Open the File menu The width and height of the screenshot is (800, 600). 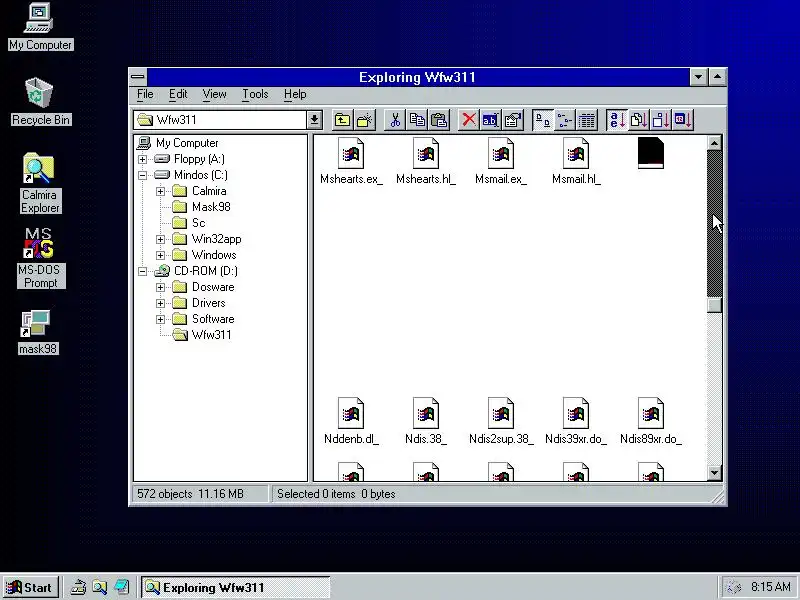(145, 94)
